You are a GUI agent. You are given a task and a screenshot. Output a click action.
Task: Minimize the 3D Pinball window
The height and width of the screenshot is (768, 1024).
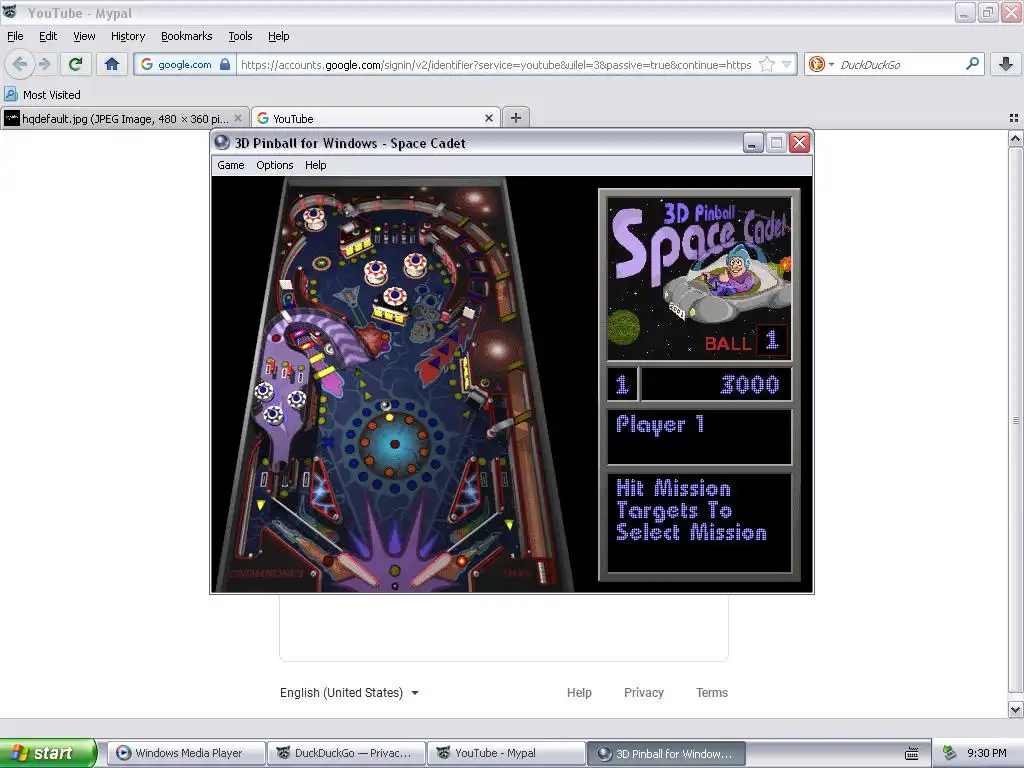click(753, 142)
